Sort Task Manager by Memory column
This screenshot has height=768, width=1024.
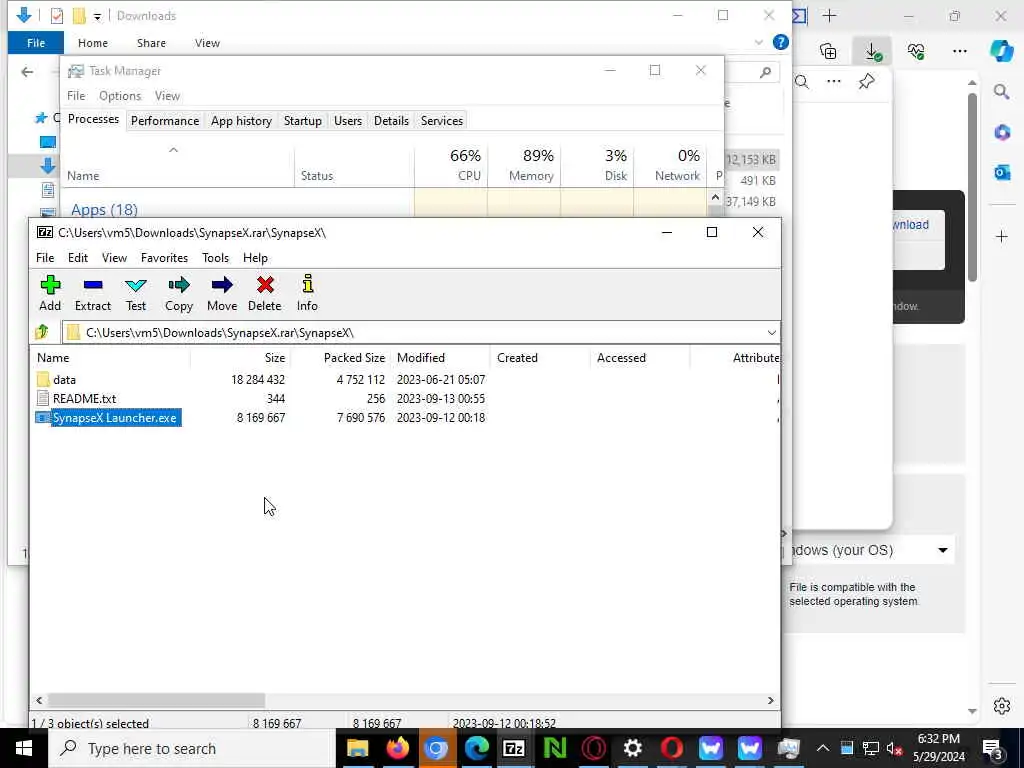(x=524, y=165)
